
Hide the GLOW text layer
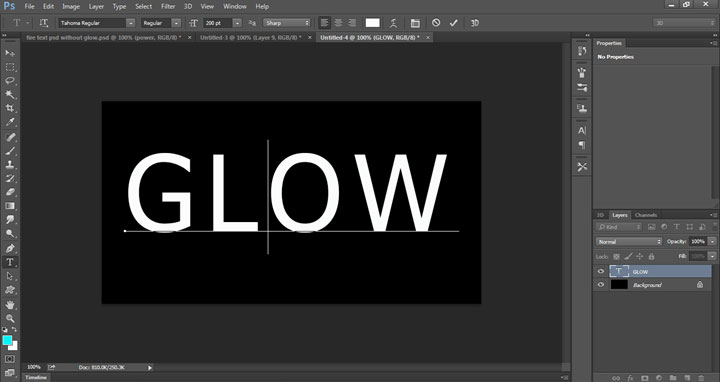click(601, 271)
